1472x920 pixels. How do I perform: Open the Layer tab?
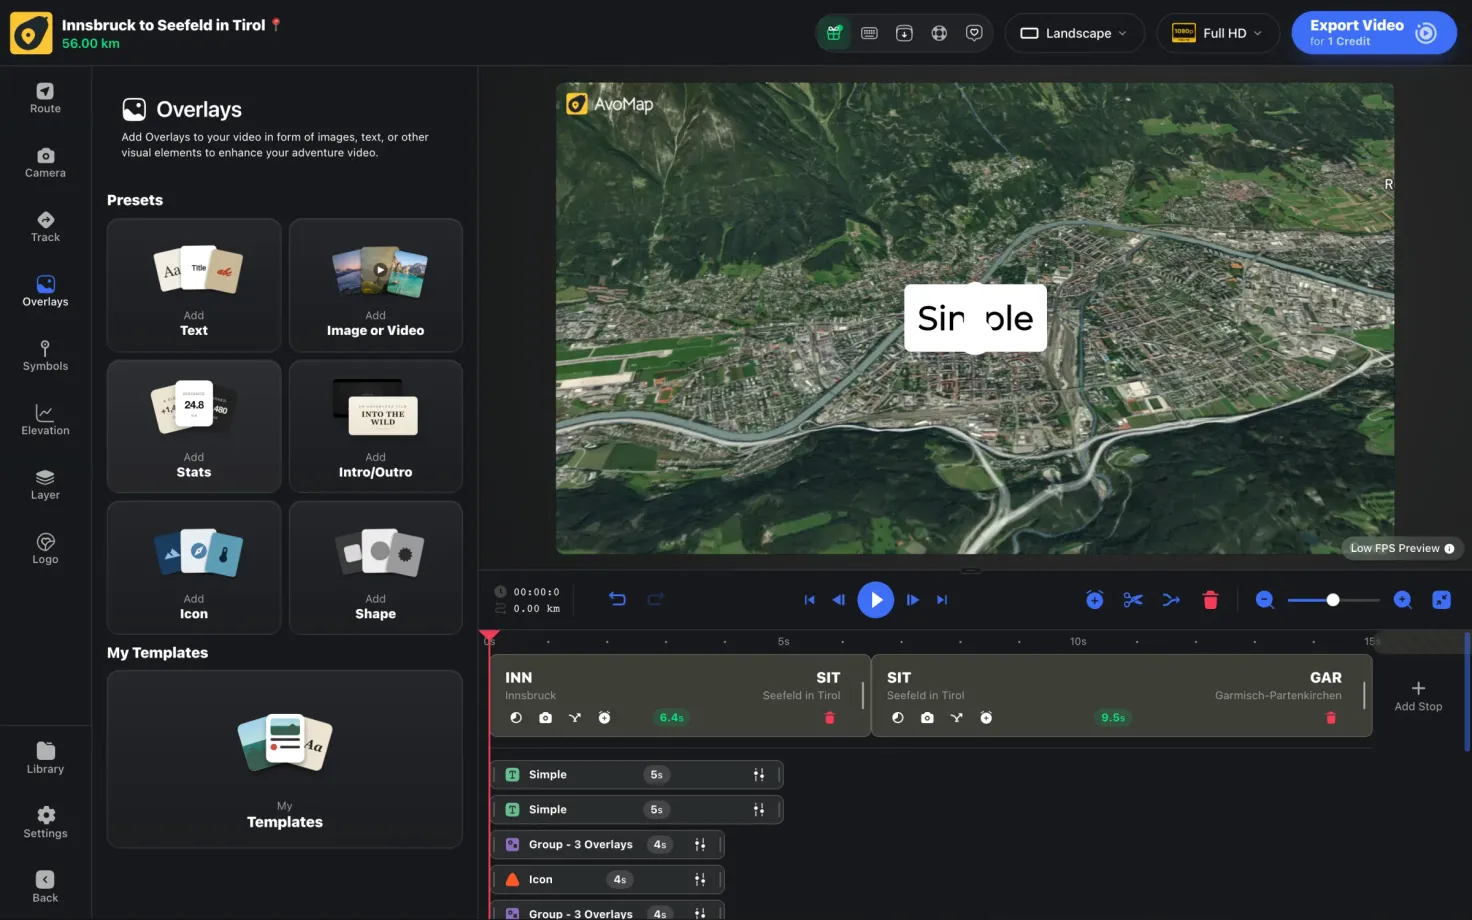[x=45, y=485]
